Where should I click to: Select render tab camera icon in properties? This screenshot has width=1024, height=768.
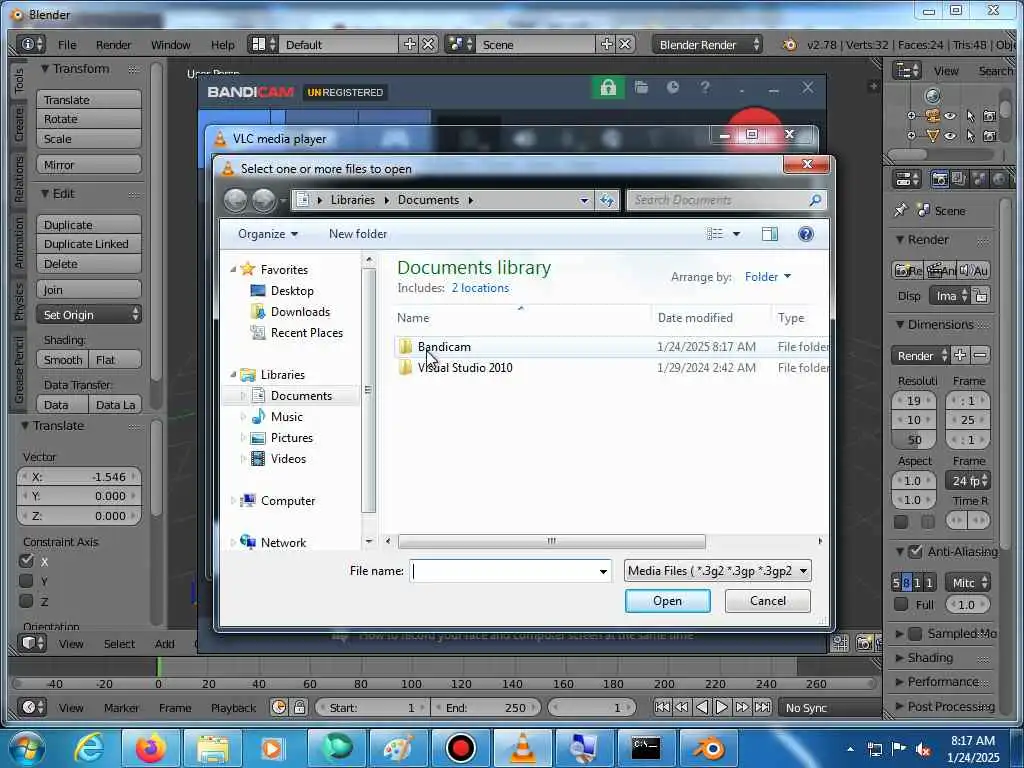click(939, 179)
